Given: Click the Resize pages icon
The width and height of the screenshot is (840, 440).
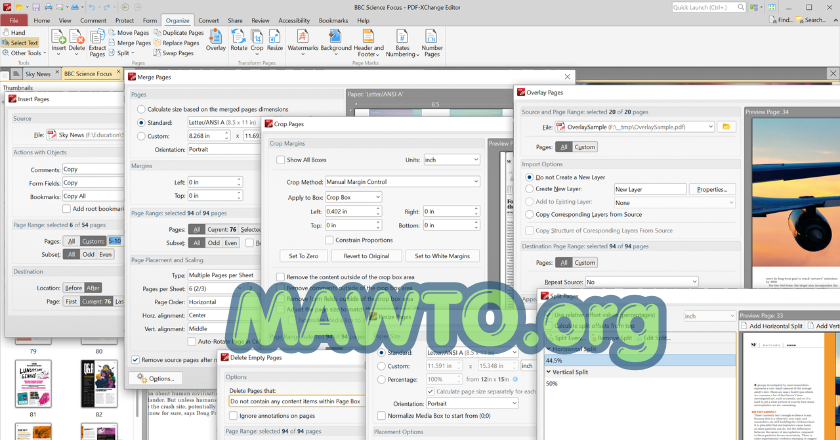Looking at the screenshot, I should (275, 41).
